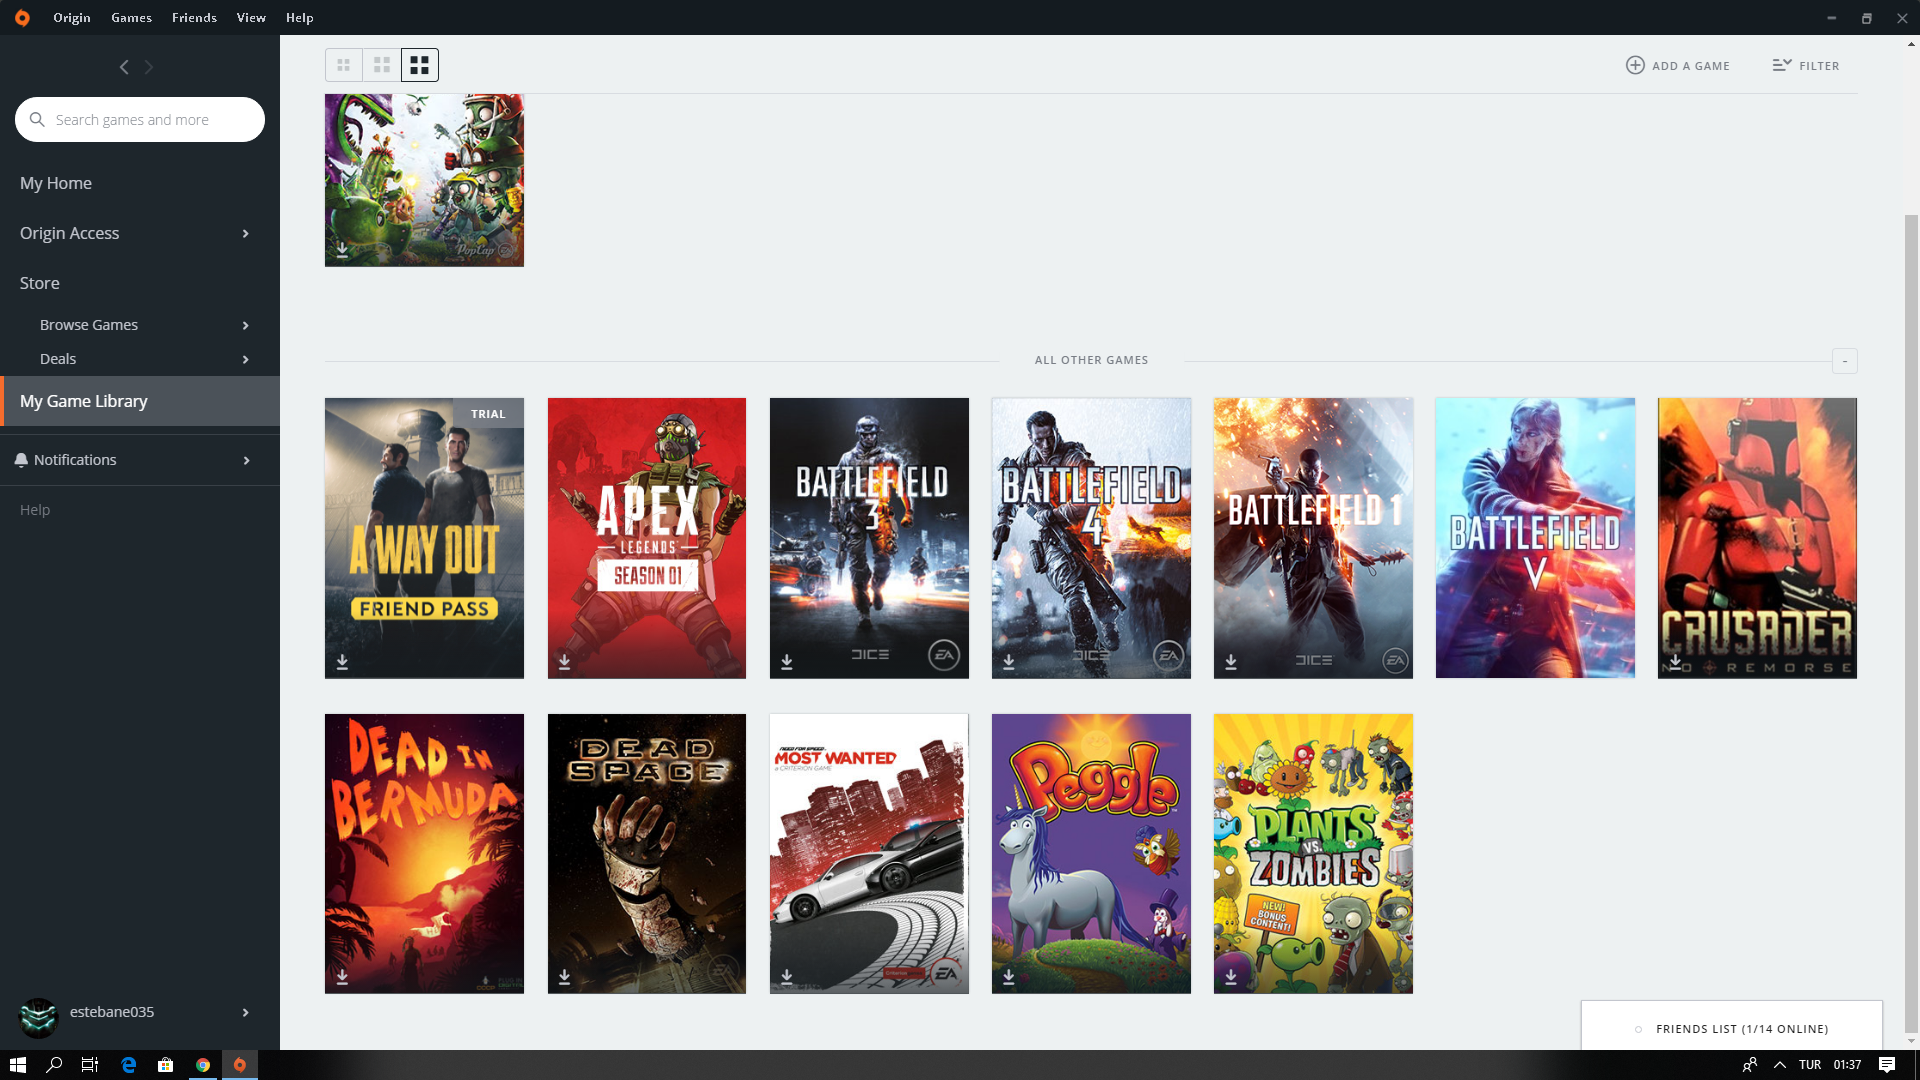Expand the Browse Games submenu arrow

point(245,326)
